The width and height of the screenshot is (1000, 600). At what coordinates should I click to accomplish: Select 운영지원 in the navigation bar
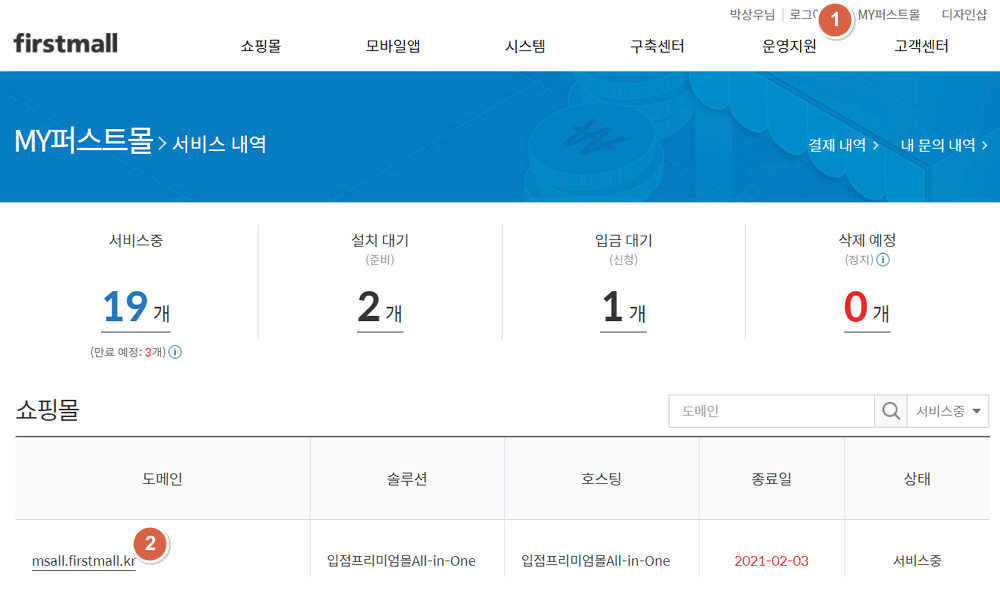[x=789, y=46]
